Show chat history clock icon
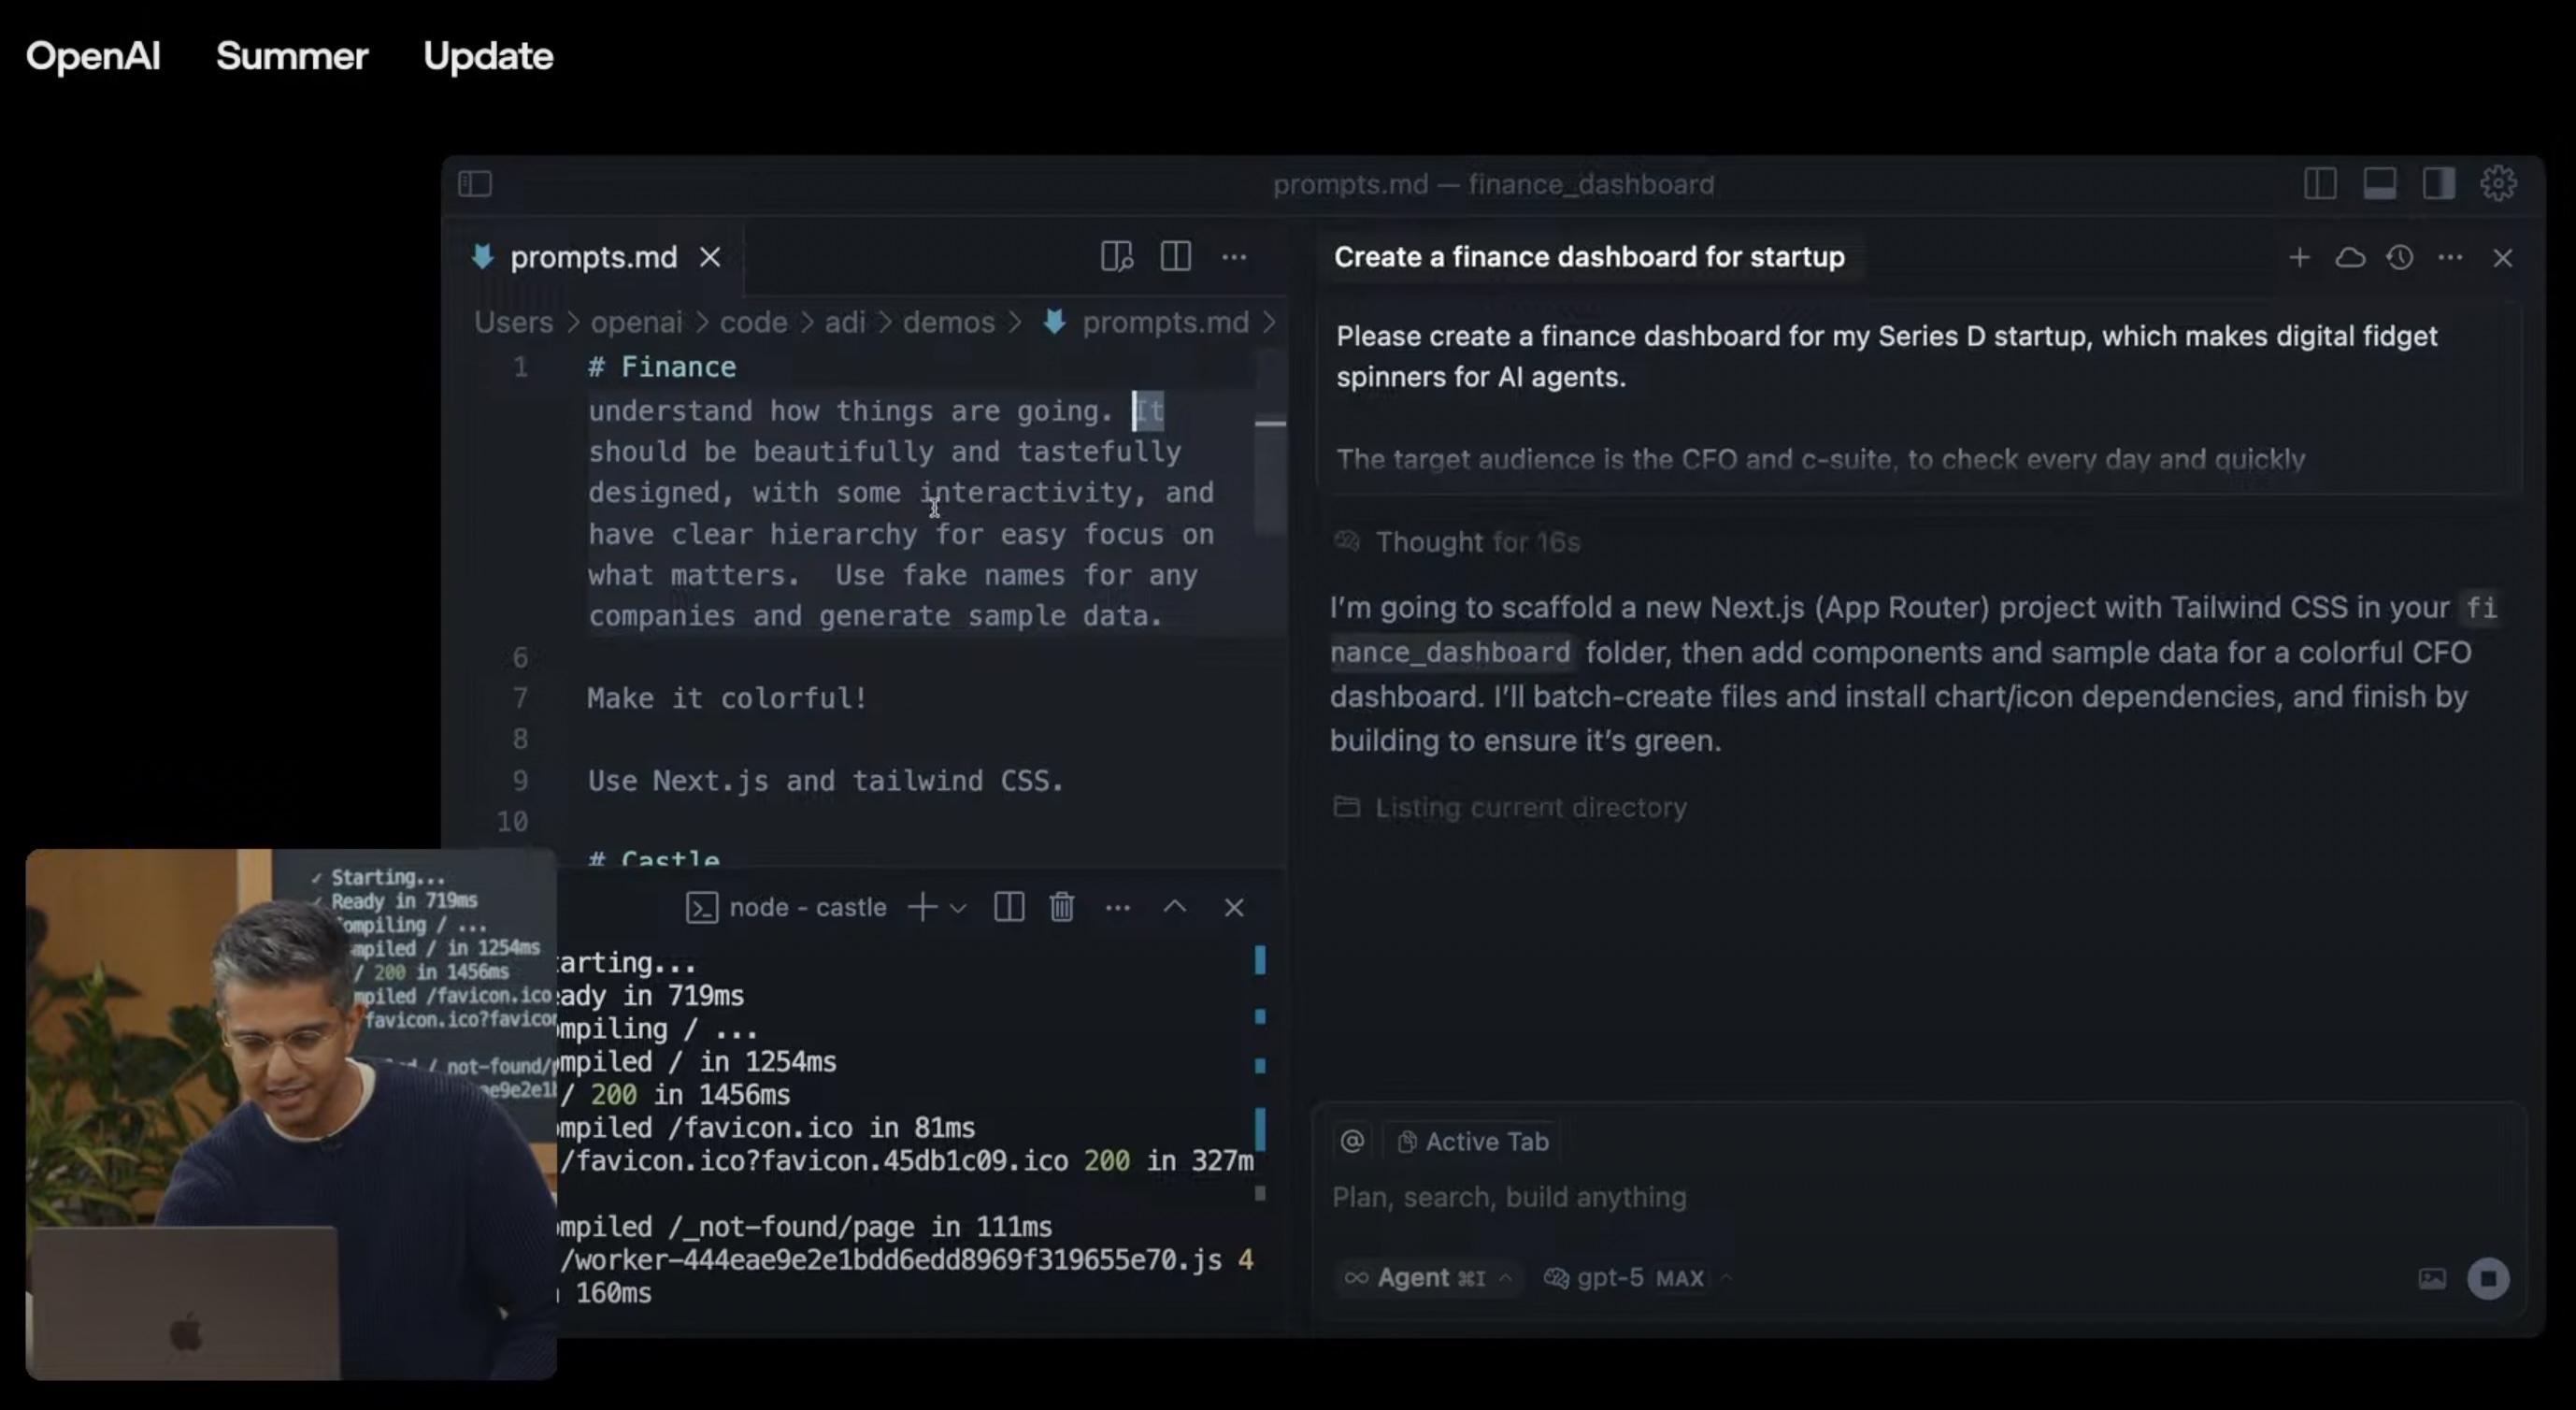This screenshot has height=1410, width=2576. (x=2400, y=258)
